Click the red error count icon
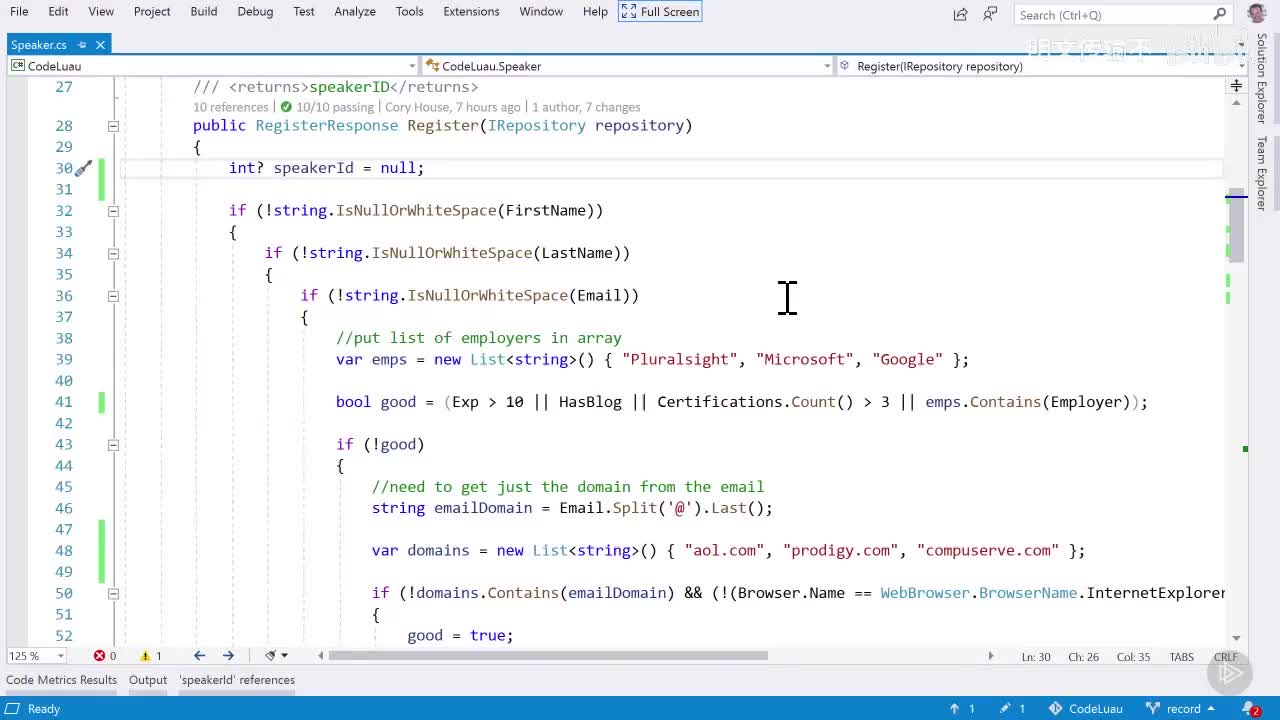Viewport: 1280px width, 720px height. (x=99, y=656)
